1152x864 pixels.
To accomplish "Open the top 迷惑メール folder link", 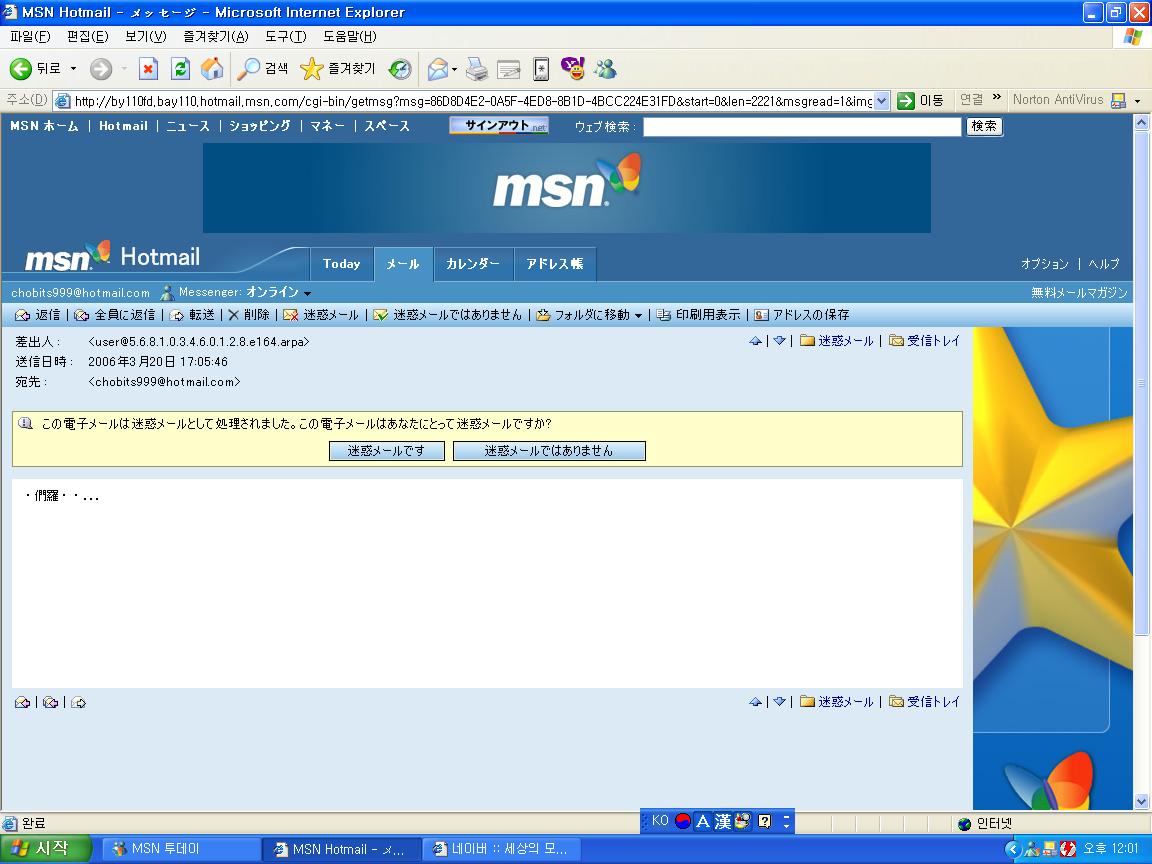I will 837,341.
